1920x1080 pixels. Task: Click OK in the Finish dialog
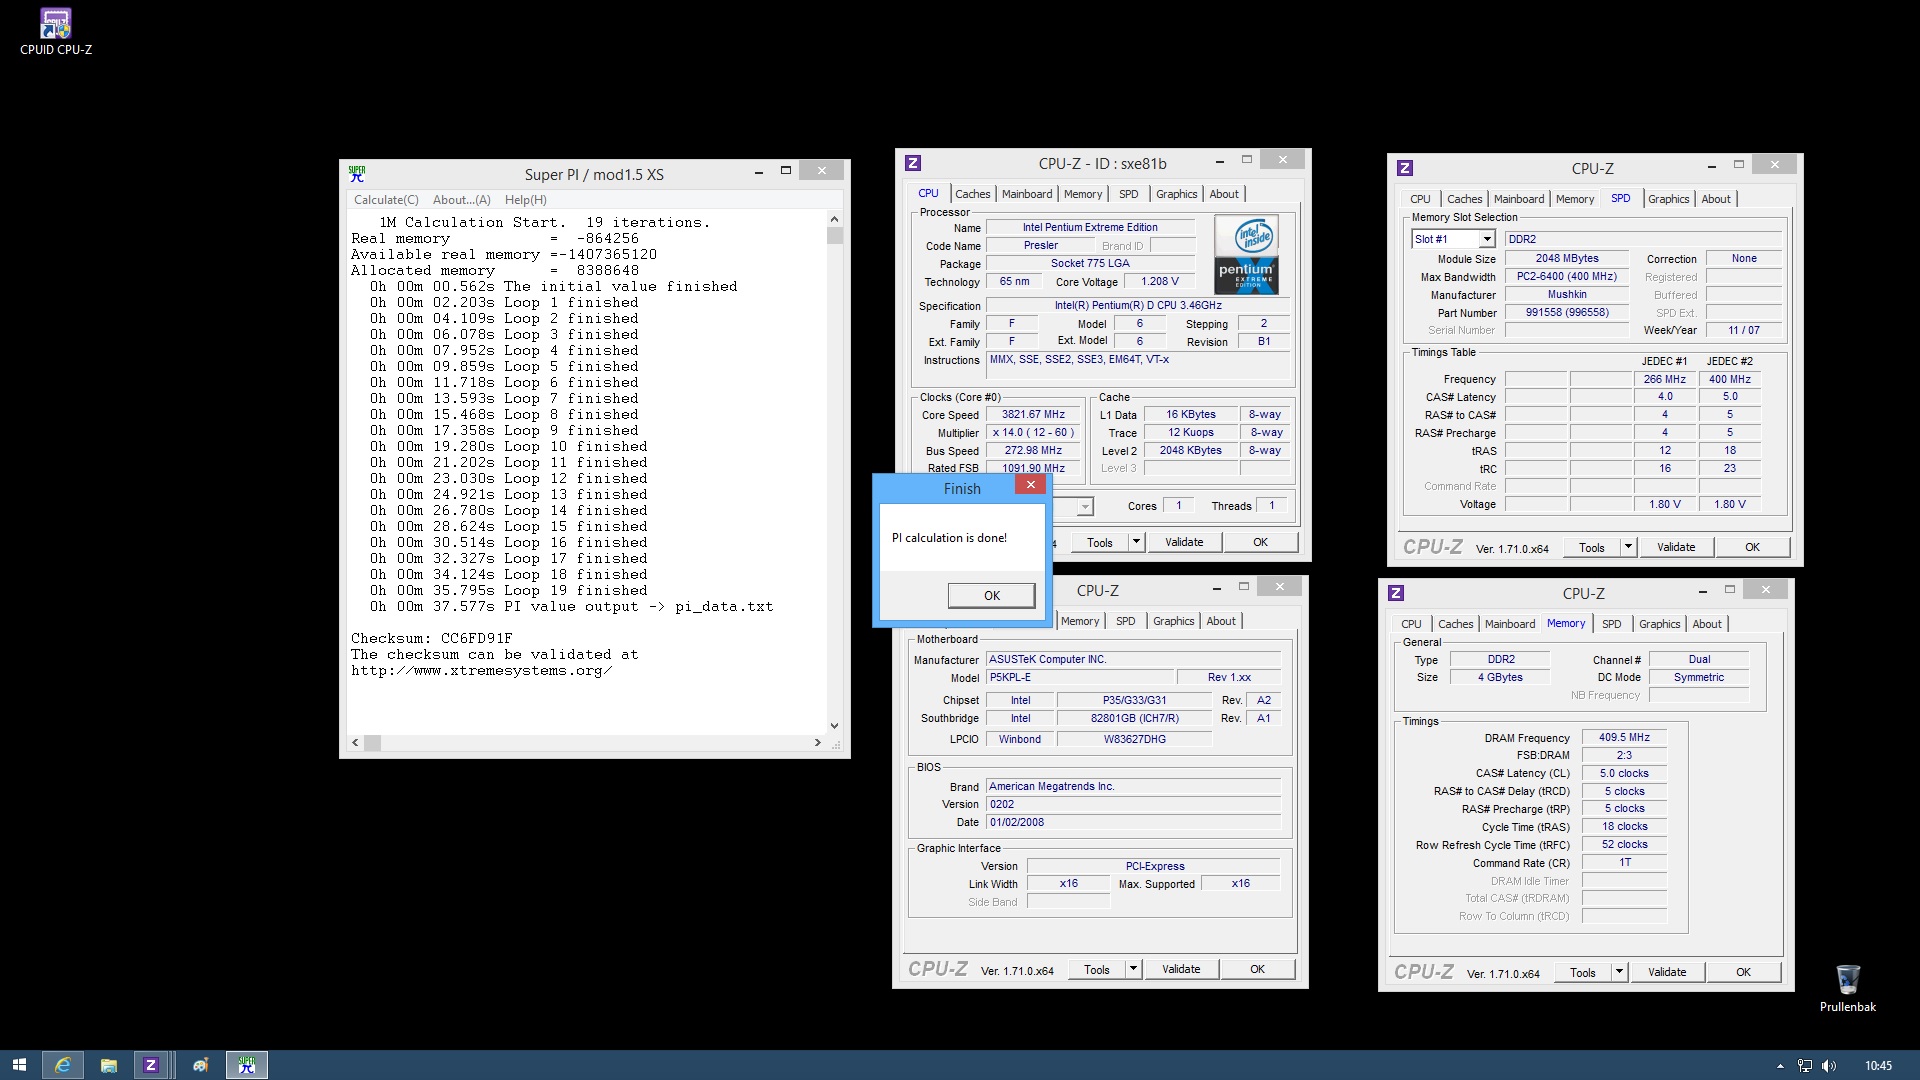[991, 595]
